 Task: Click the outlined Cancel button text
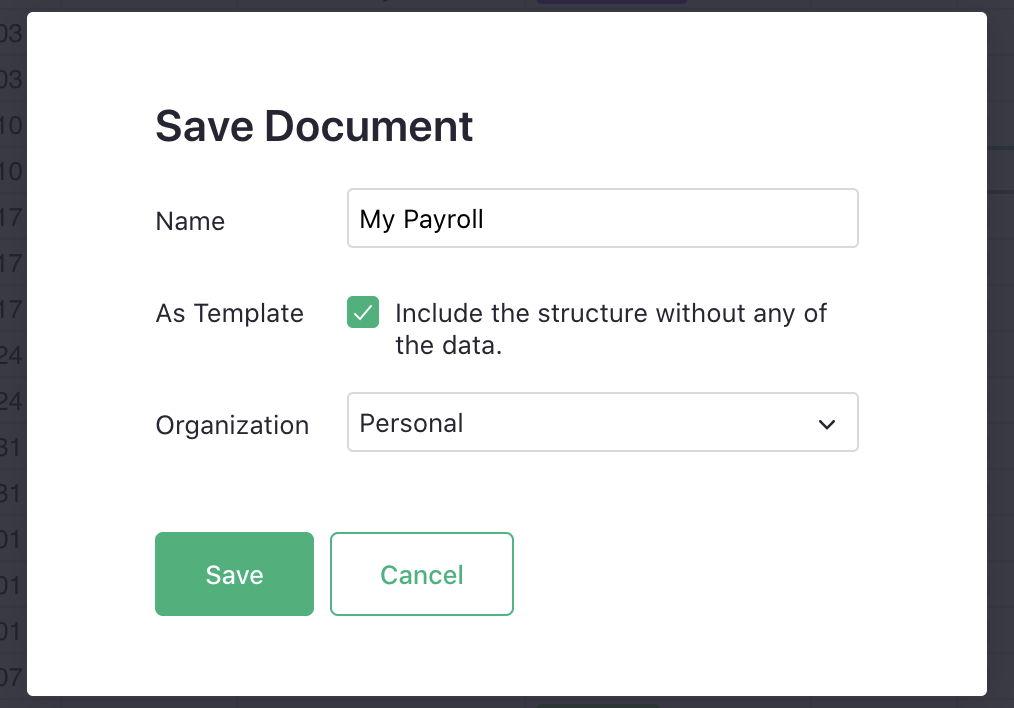[x=421, y=575]
